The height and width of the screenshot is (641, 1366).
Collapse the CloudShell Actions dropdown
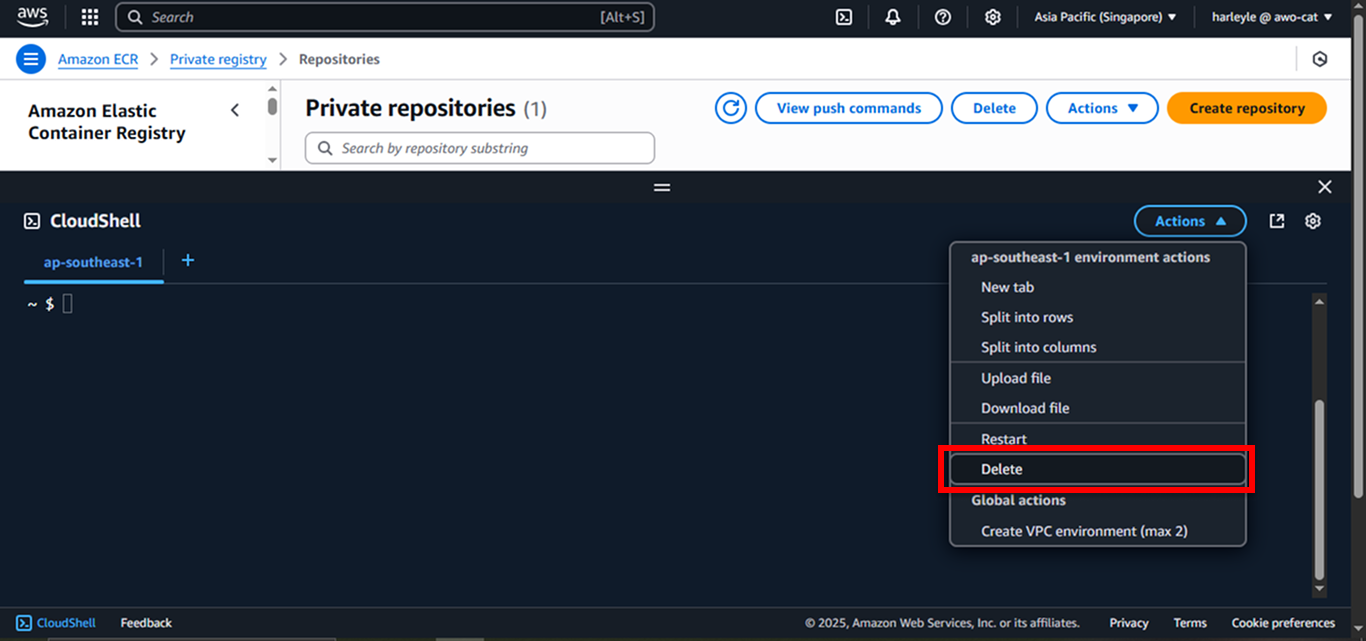[x=1190, y=221]
